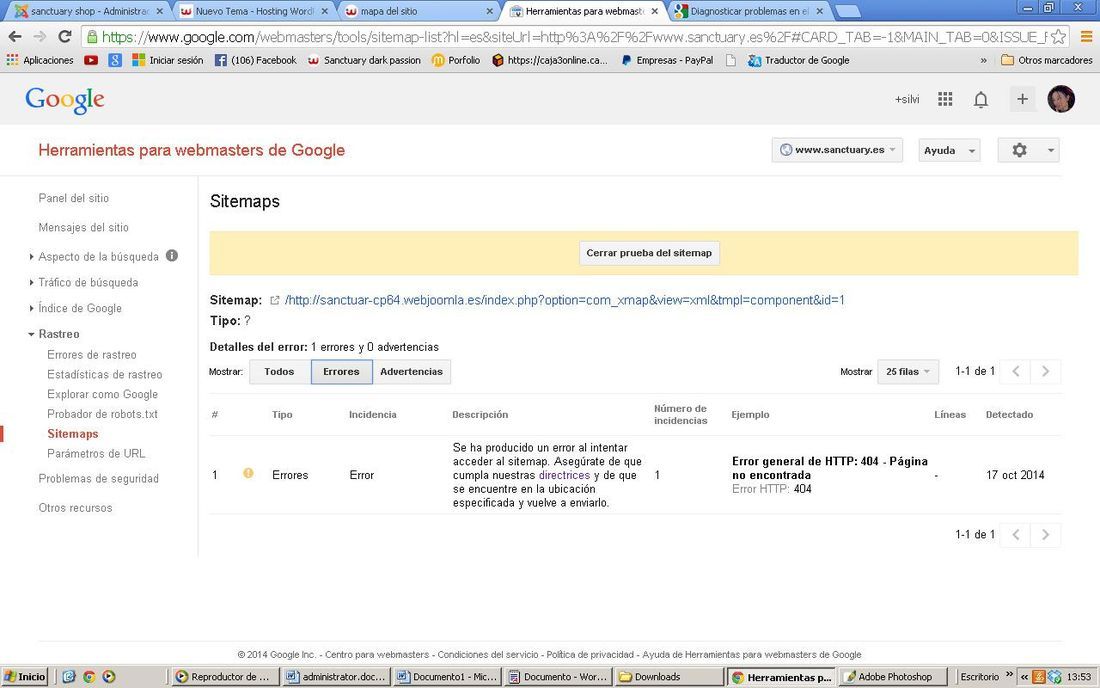Open Mensajes del sitio

tap(83, 227)
